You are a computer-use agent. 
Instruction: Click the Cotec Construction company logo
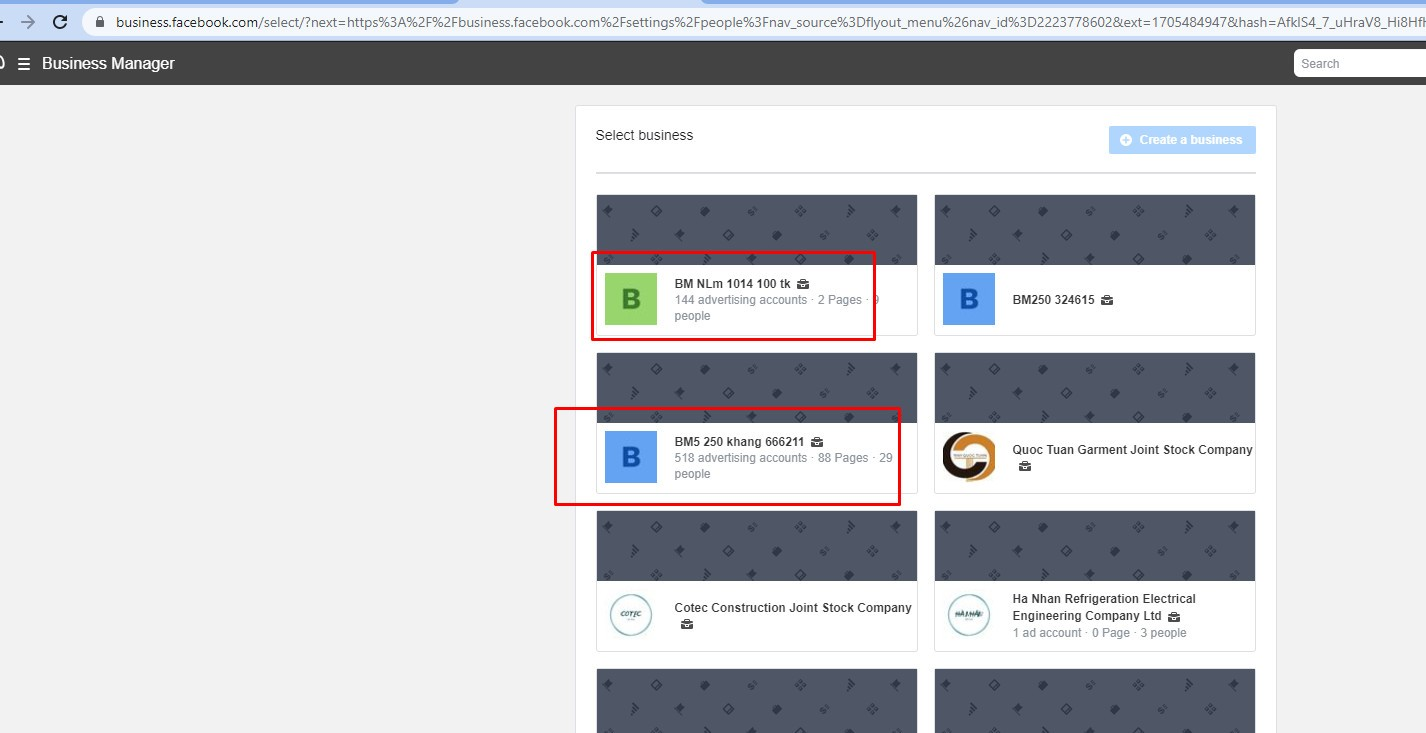(631, 615)
